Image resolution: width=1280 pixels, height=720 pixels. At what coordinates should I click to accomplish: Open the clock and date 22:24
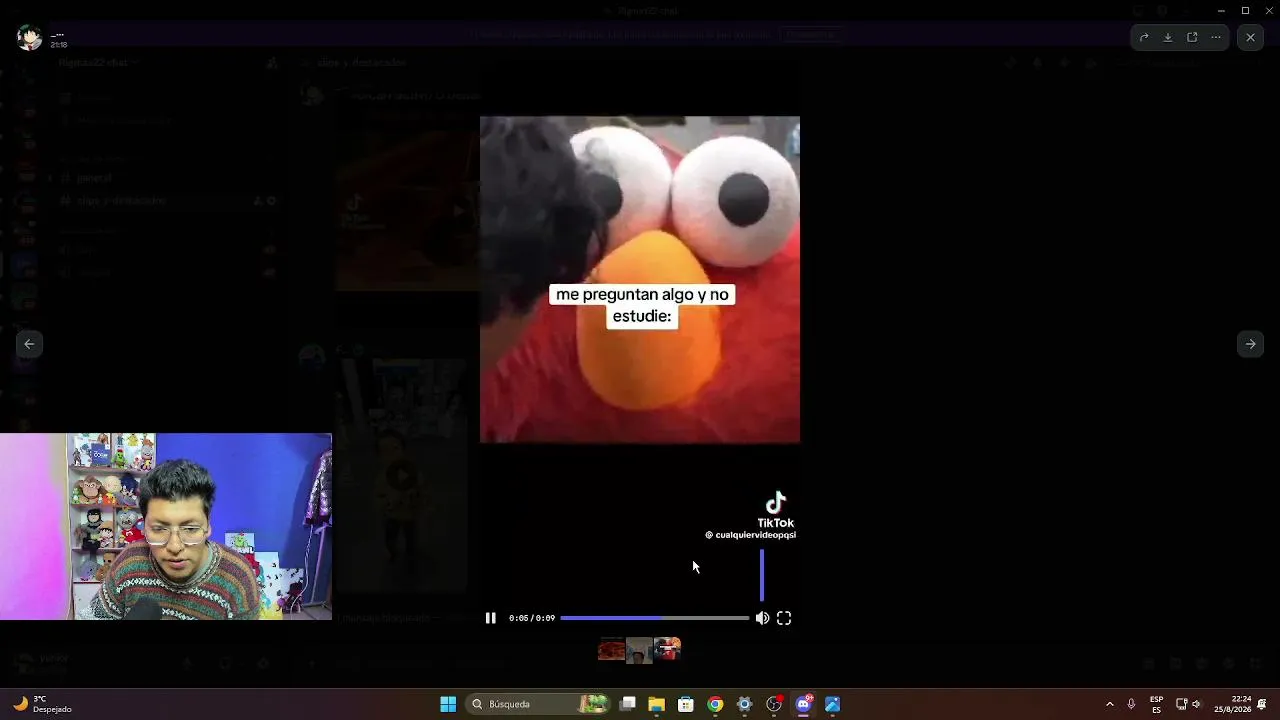point(1232,704)
